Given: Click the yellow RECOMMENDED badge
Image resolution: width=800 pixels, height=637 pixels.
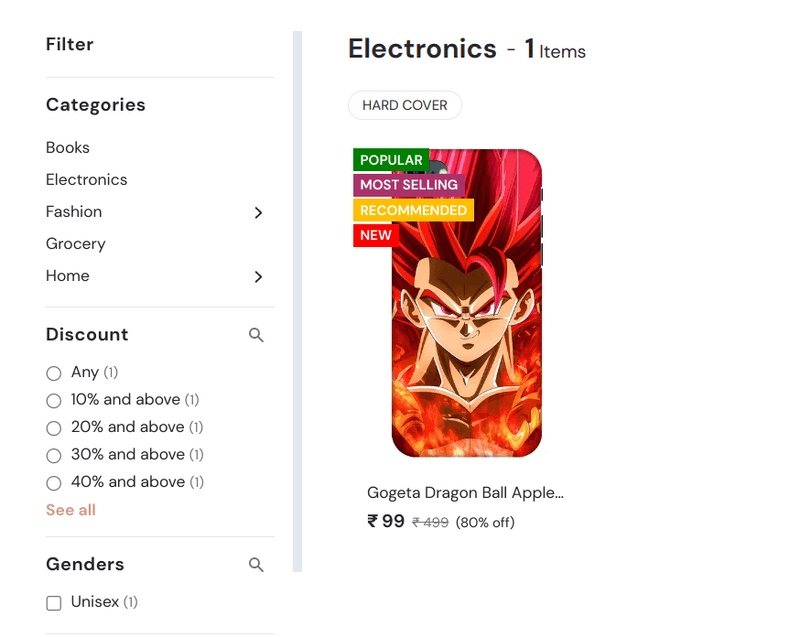Looking at the screenshot, I should coord(413,210).
